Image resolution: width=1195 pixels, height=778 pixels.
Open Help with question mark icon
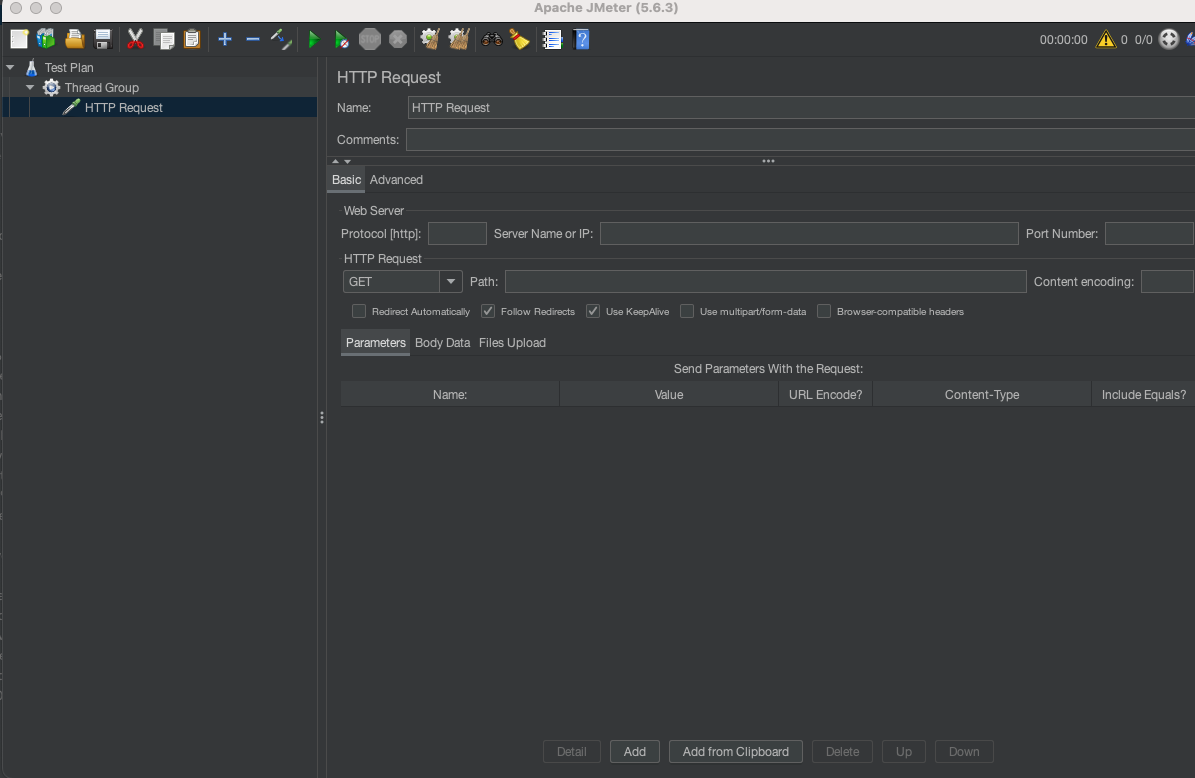coord(581,39)
